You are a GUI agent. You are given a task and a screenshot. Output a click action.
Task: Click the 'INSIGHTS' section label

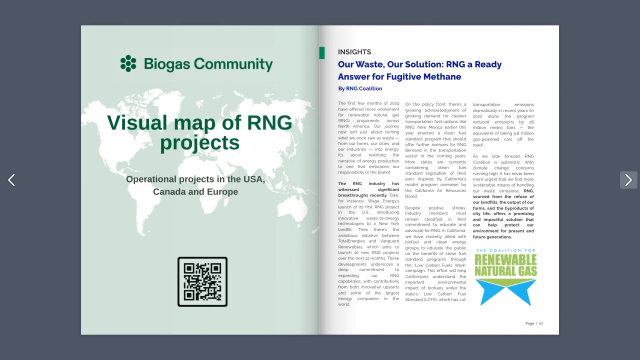(x=354, y=52)
